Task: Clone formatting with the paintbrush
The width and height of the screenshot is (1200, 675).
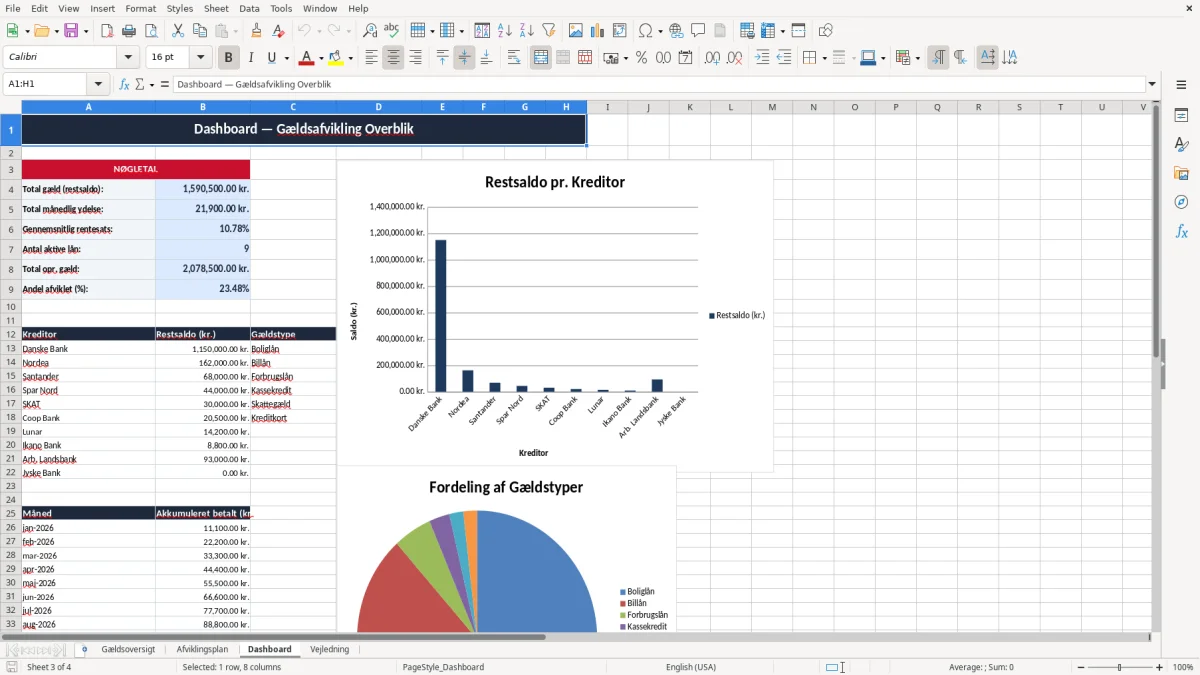Action: point(256,31)
